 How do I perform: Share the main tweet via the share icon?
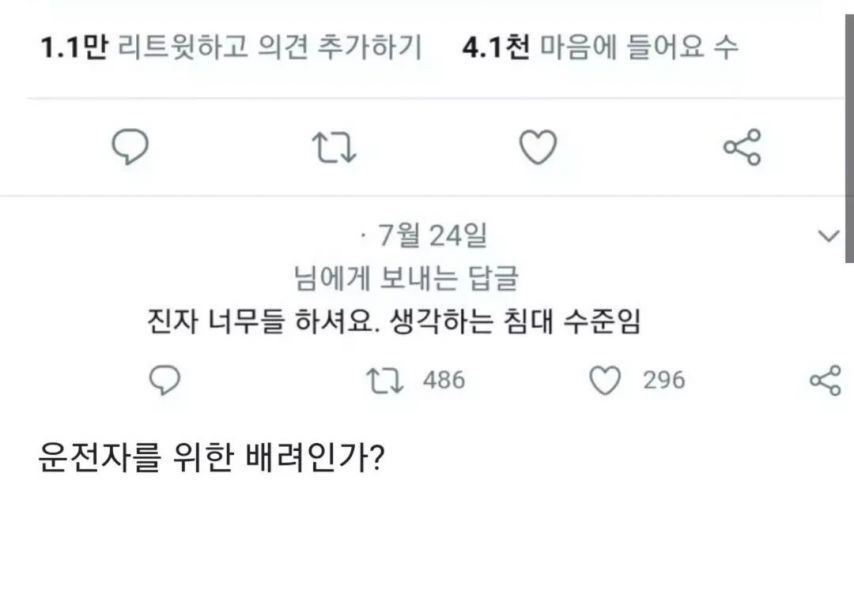click(x=741, y=148)
